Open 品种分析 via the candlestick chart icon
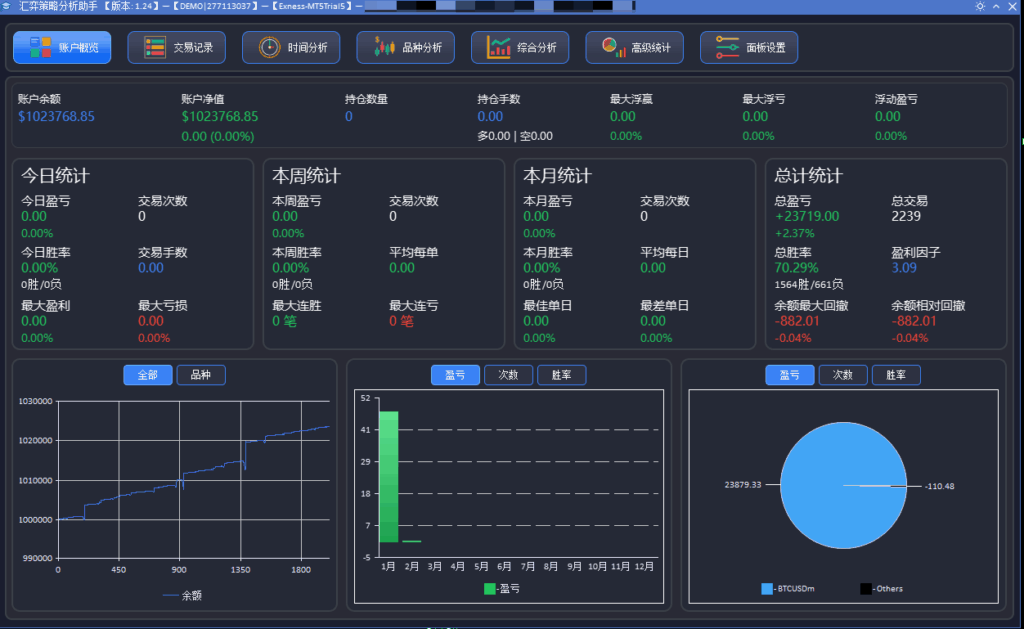The image size is (1024, 629). tap(384, 46)
